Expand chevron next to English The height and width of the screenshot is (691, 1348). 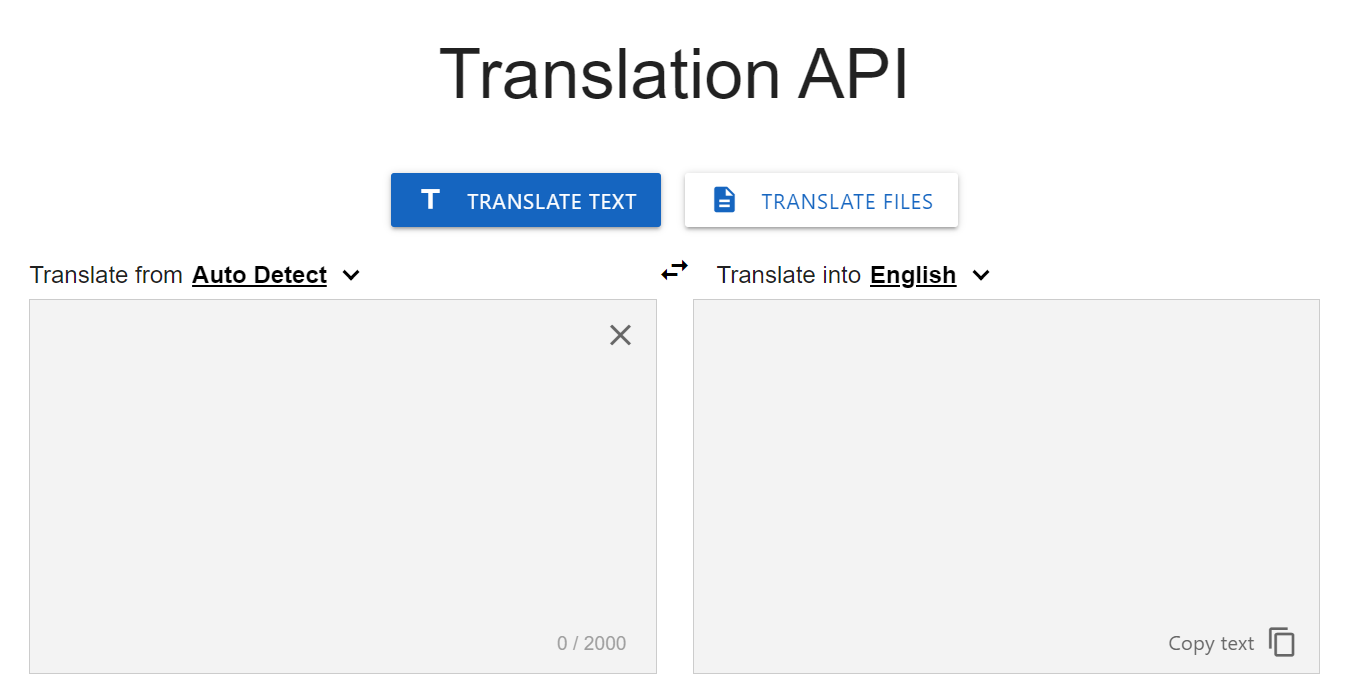981,275
